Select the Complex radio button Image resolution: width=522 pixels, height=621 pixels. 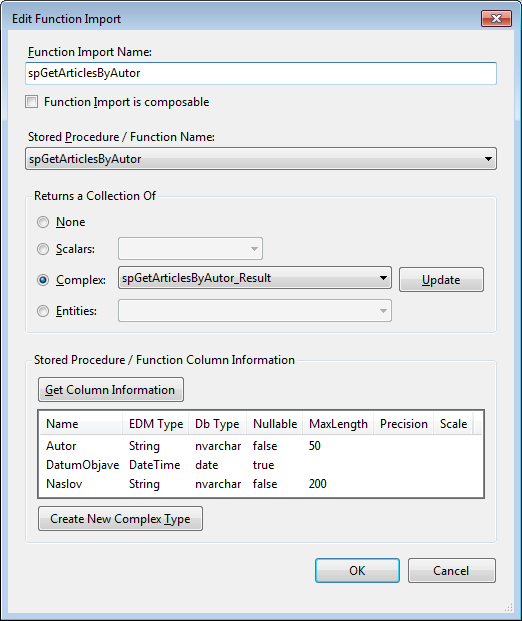[43, 280]
